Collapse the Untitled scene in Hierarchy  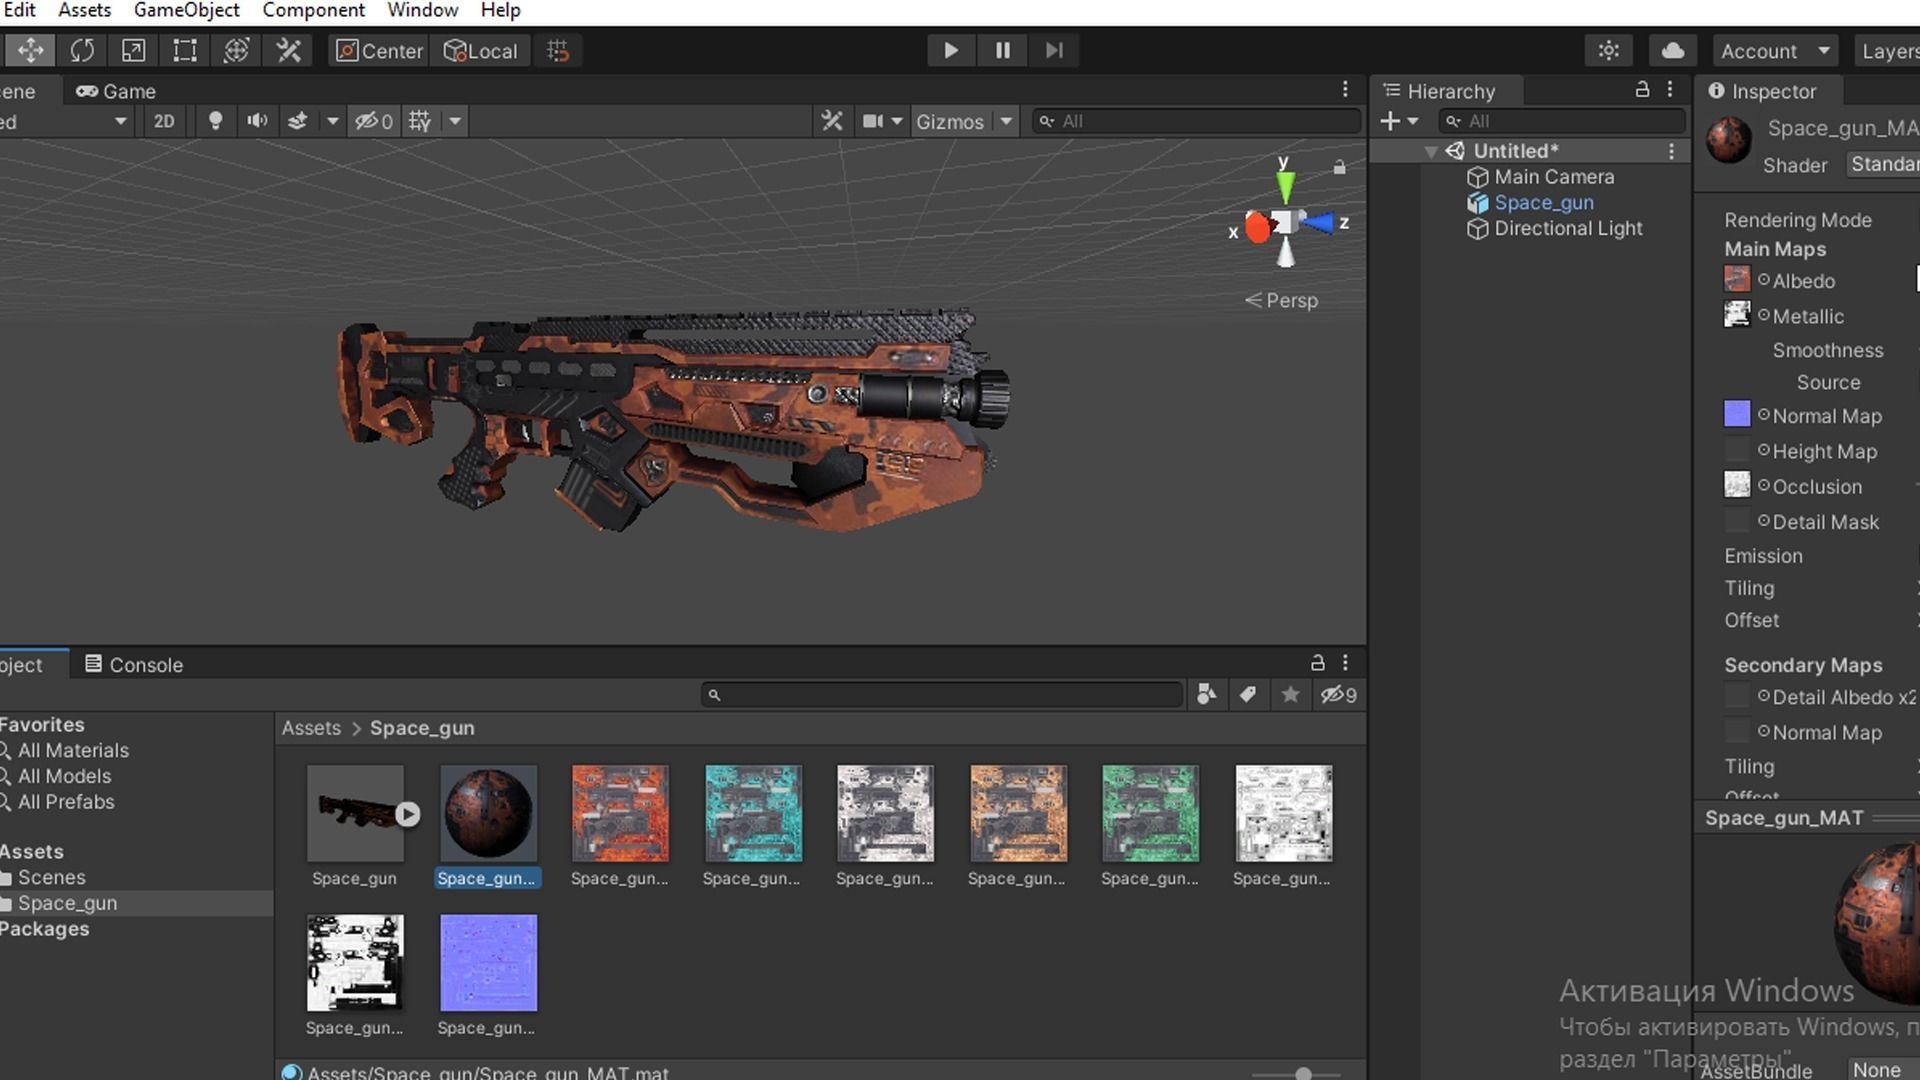coord(1431,152)
